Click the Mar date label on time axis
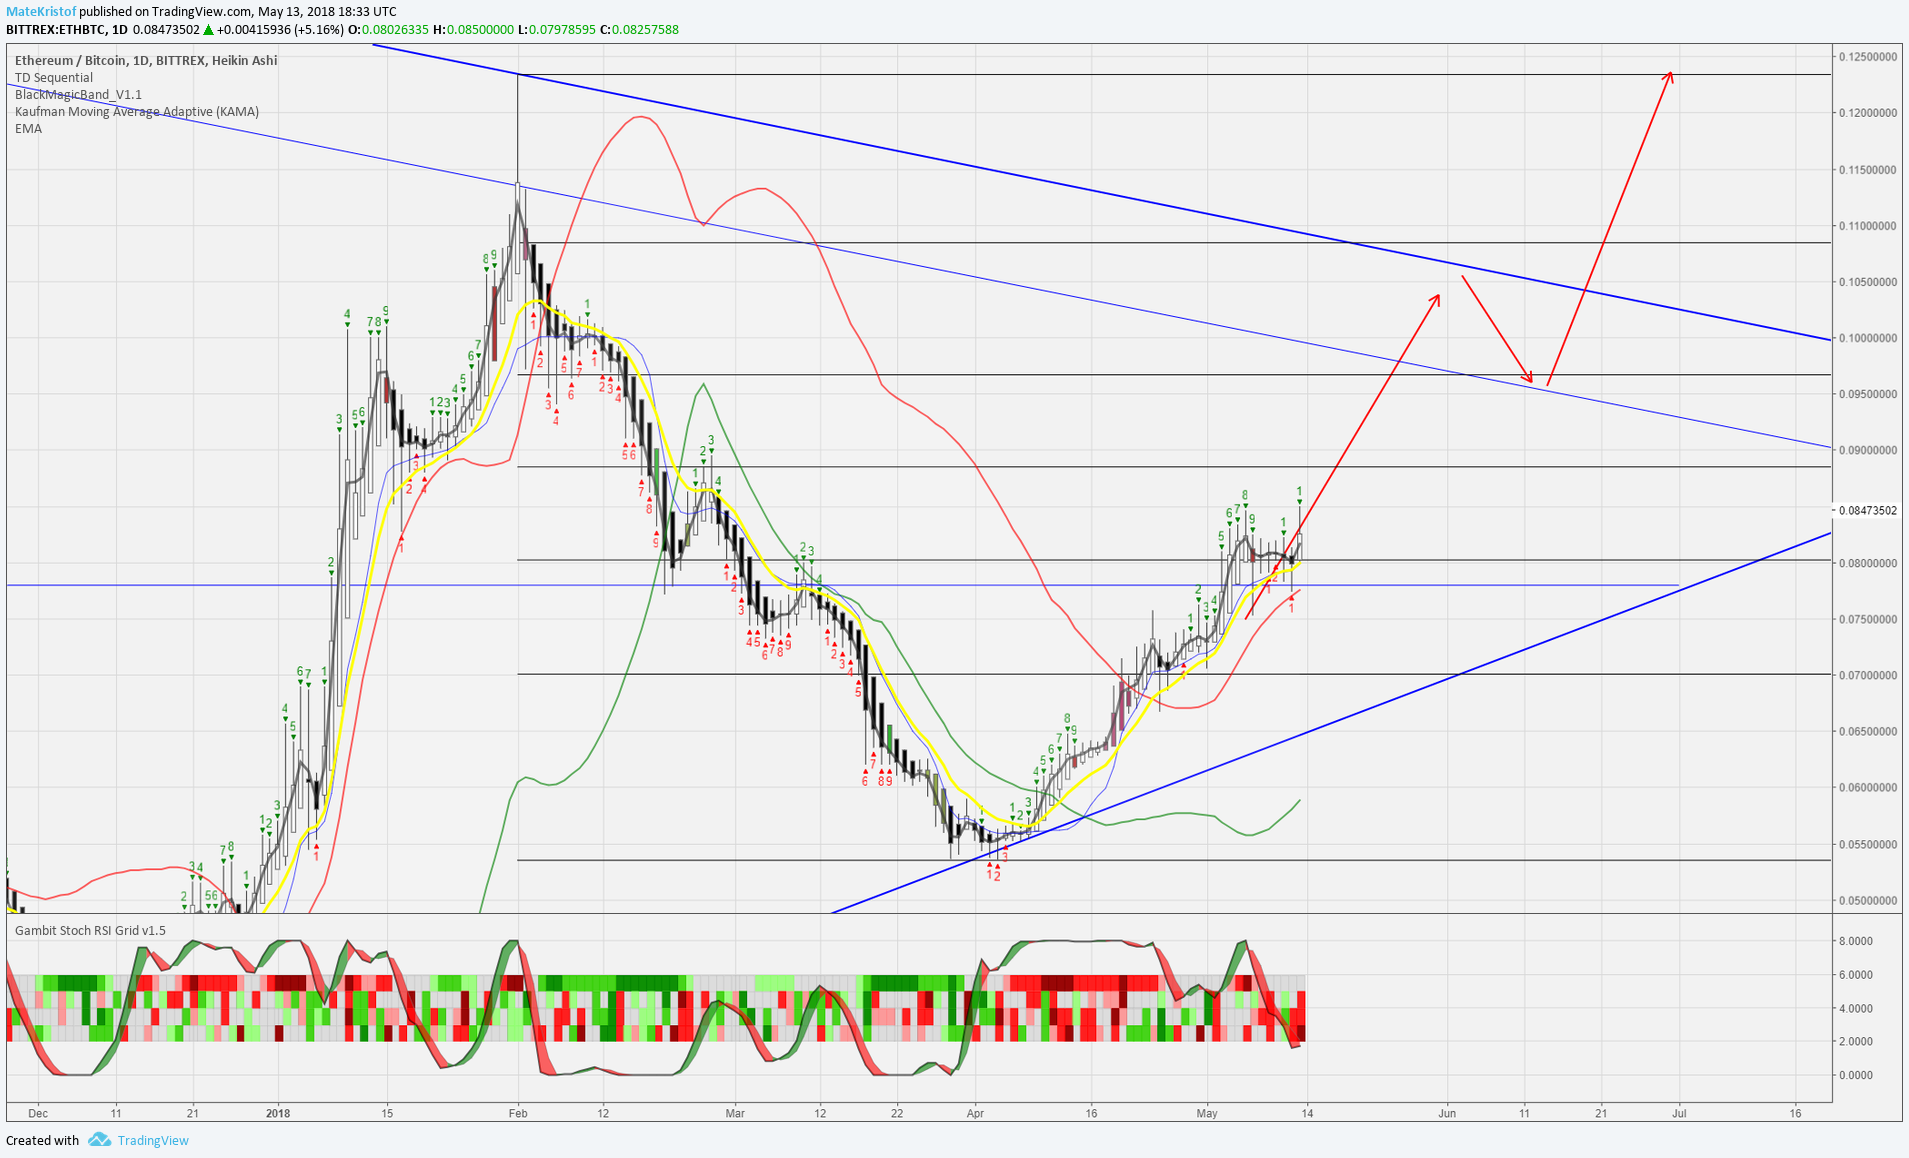 [x=735, y=1112]
